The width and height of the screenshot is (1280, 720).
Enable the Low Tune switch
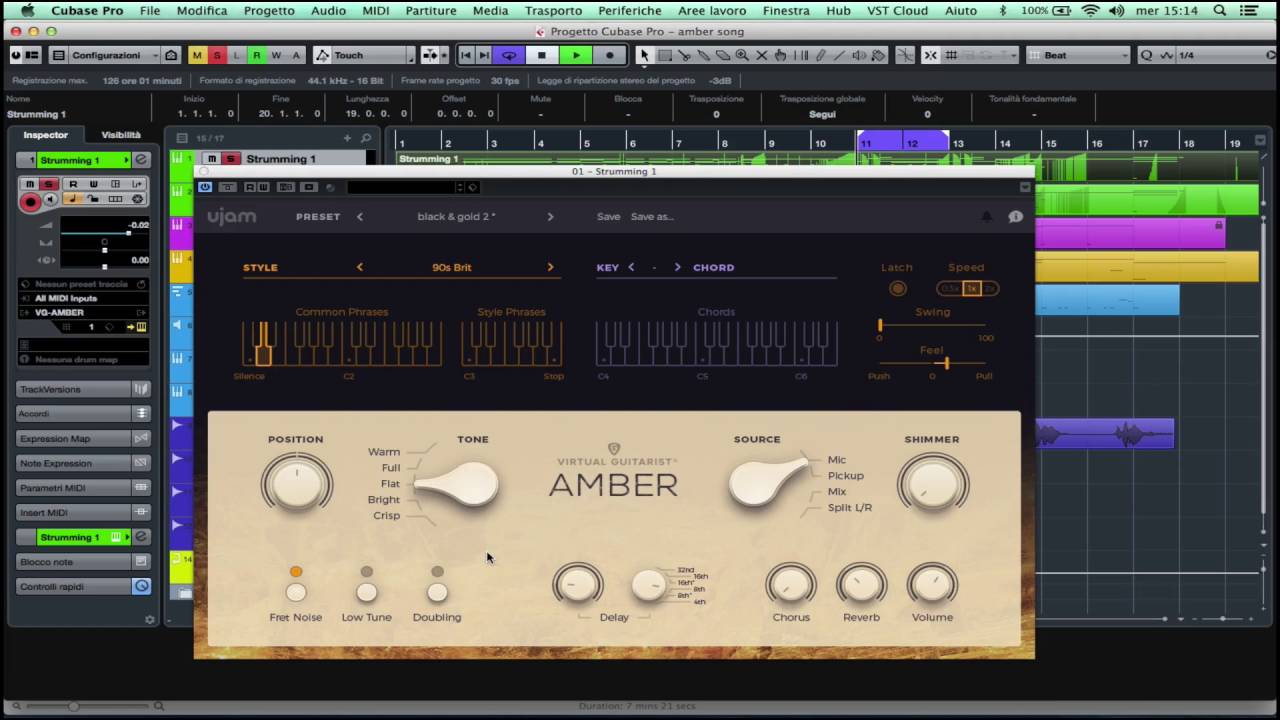point(367,593)
